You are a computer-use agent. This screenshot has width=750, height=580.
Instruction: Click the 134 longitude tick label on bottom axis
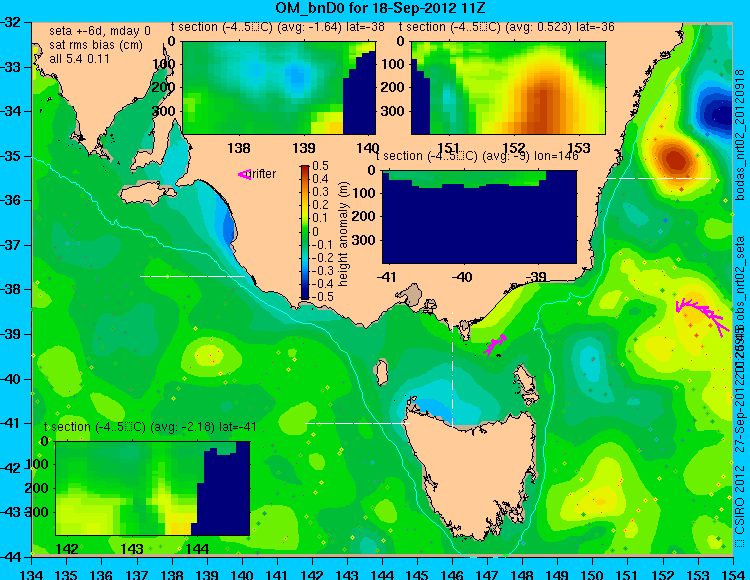[x=32, y=574]
